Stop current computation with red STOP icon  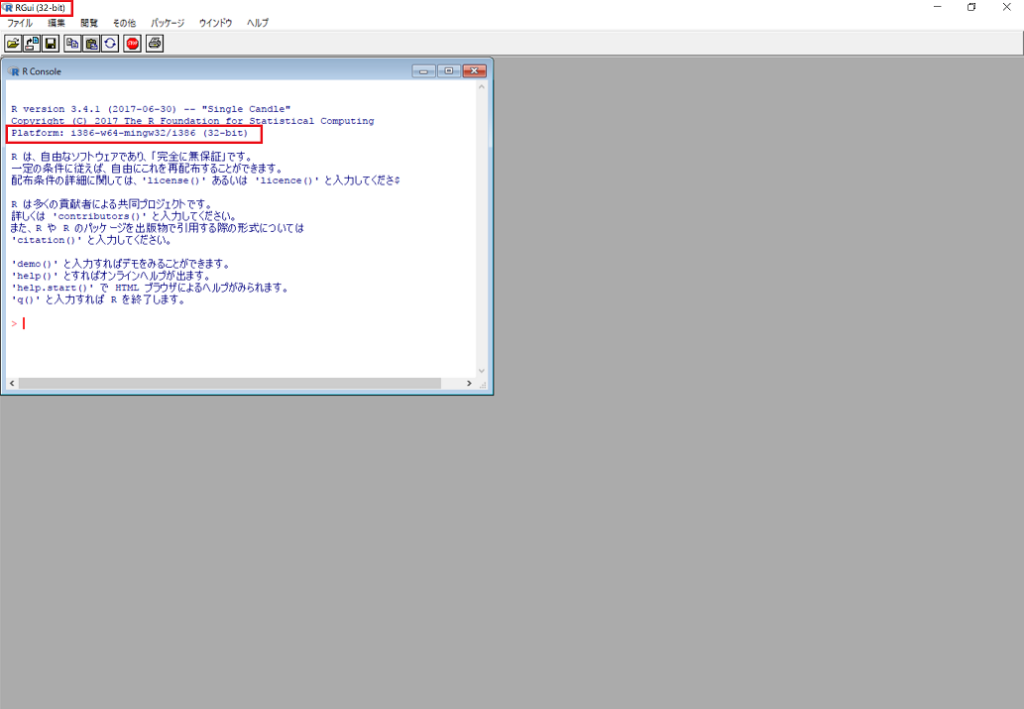click(x=133, y=43)
